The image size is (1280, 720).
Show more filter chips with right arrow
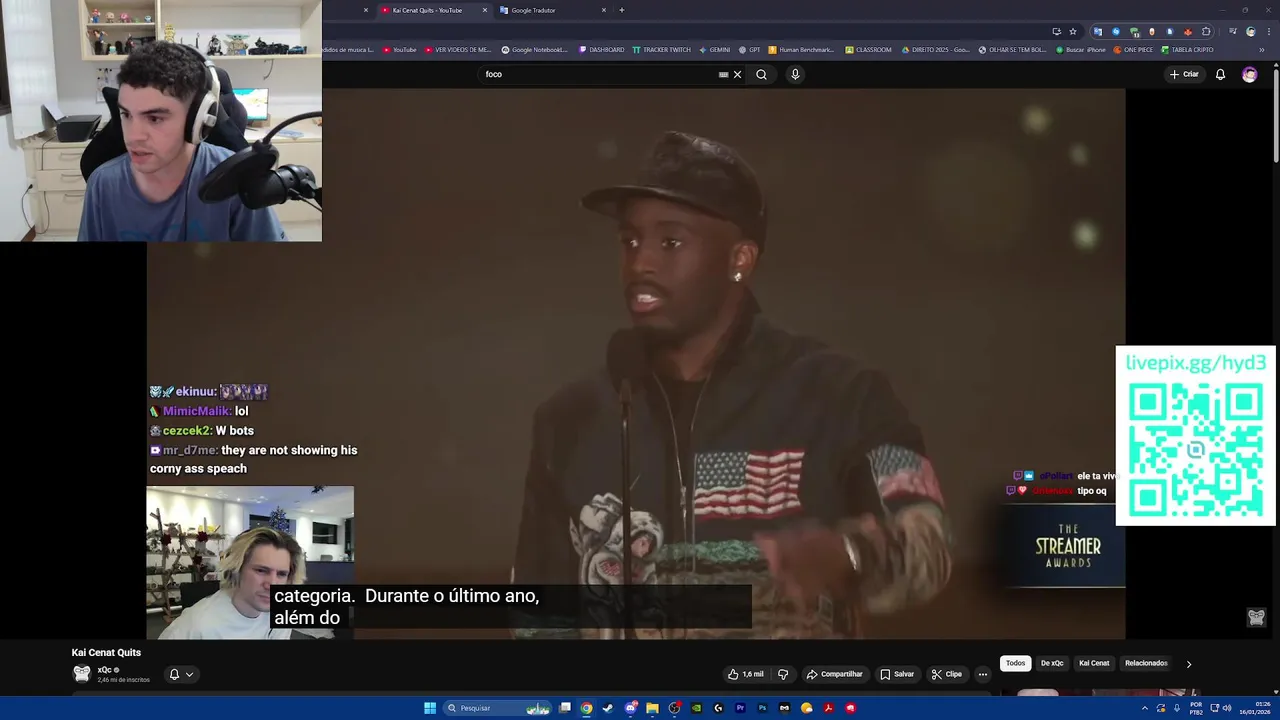[x=1188, y=664]
